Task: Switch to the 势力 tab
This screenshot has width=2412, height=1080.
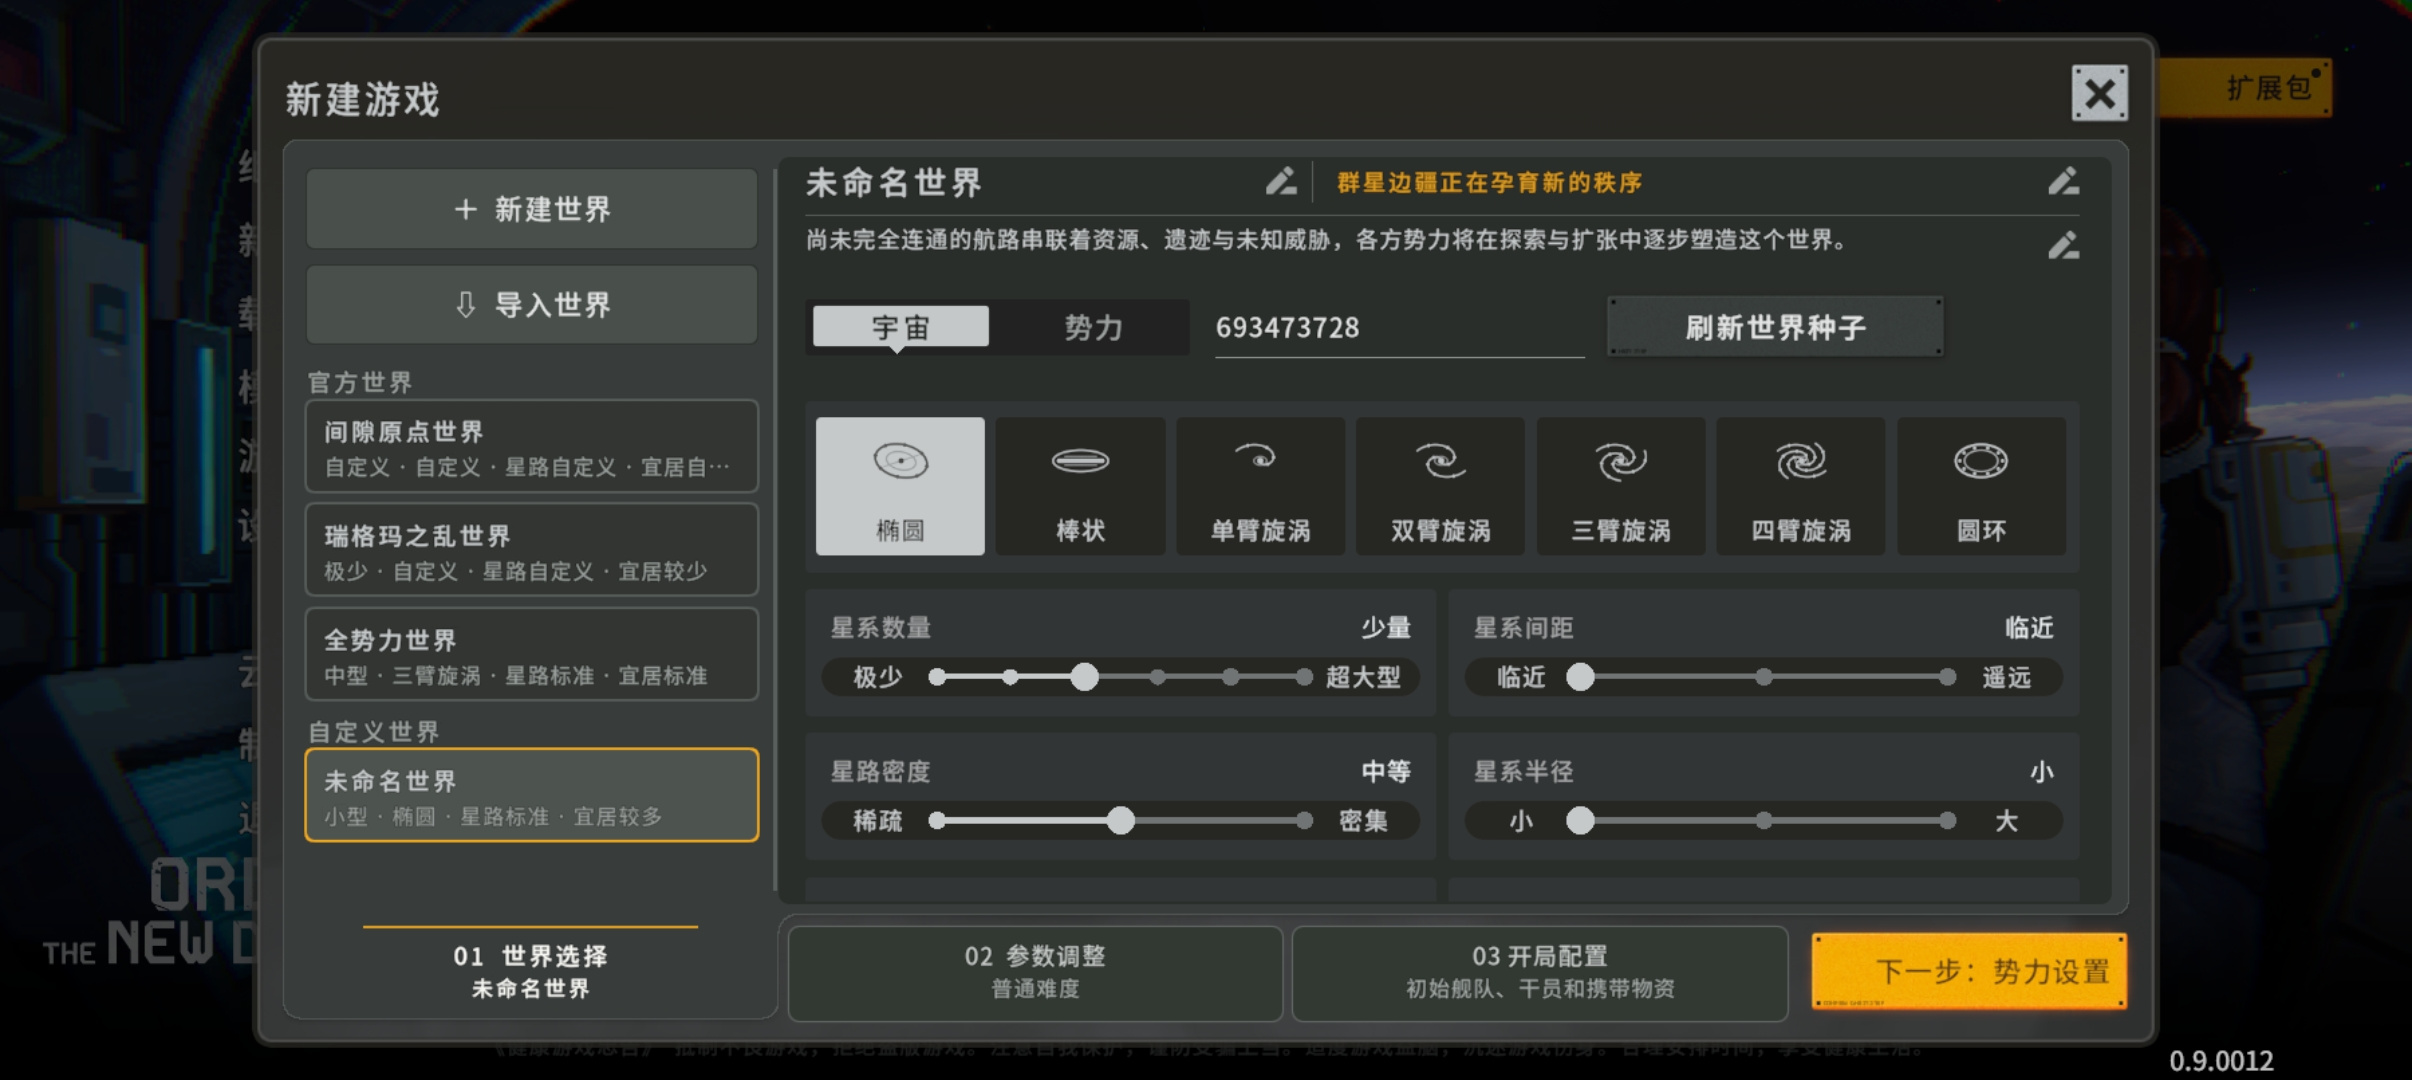Action: (1093, 327)
